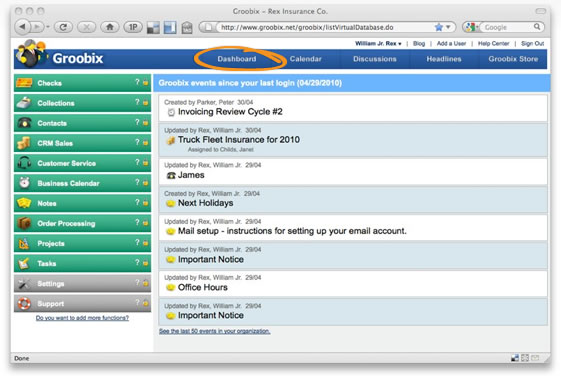Click the lock icon on Settings row

pos(145,283)
